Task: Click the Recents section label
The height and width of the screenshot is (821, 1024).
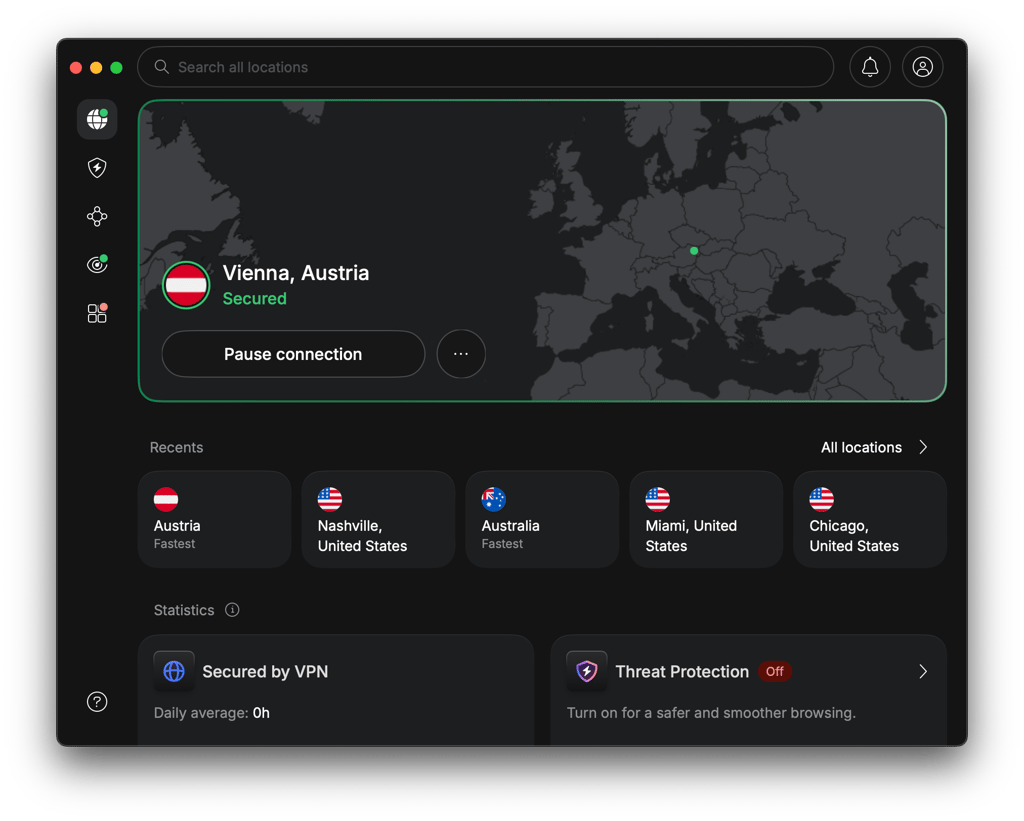Action: tap(176, 447)
